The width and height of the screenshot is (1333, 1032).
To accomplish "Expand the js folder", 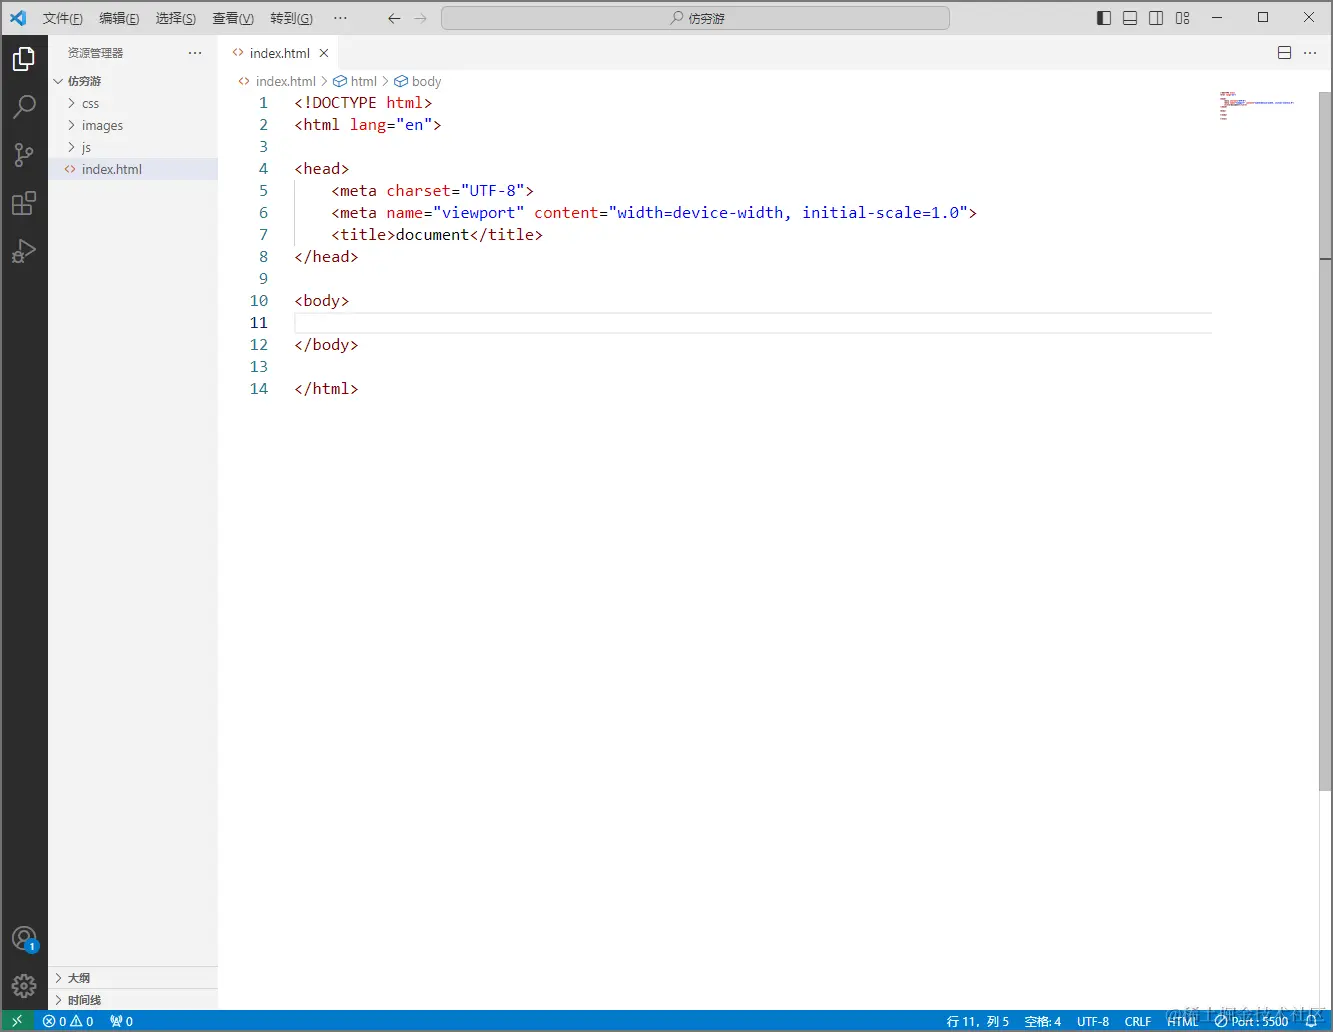I will coord(133,147).
